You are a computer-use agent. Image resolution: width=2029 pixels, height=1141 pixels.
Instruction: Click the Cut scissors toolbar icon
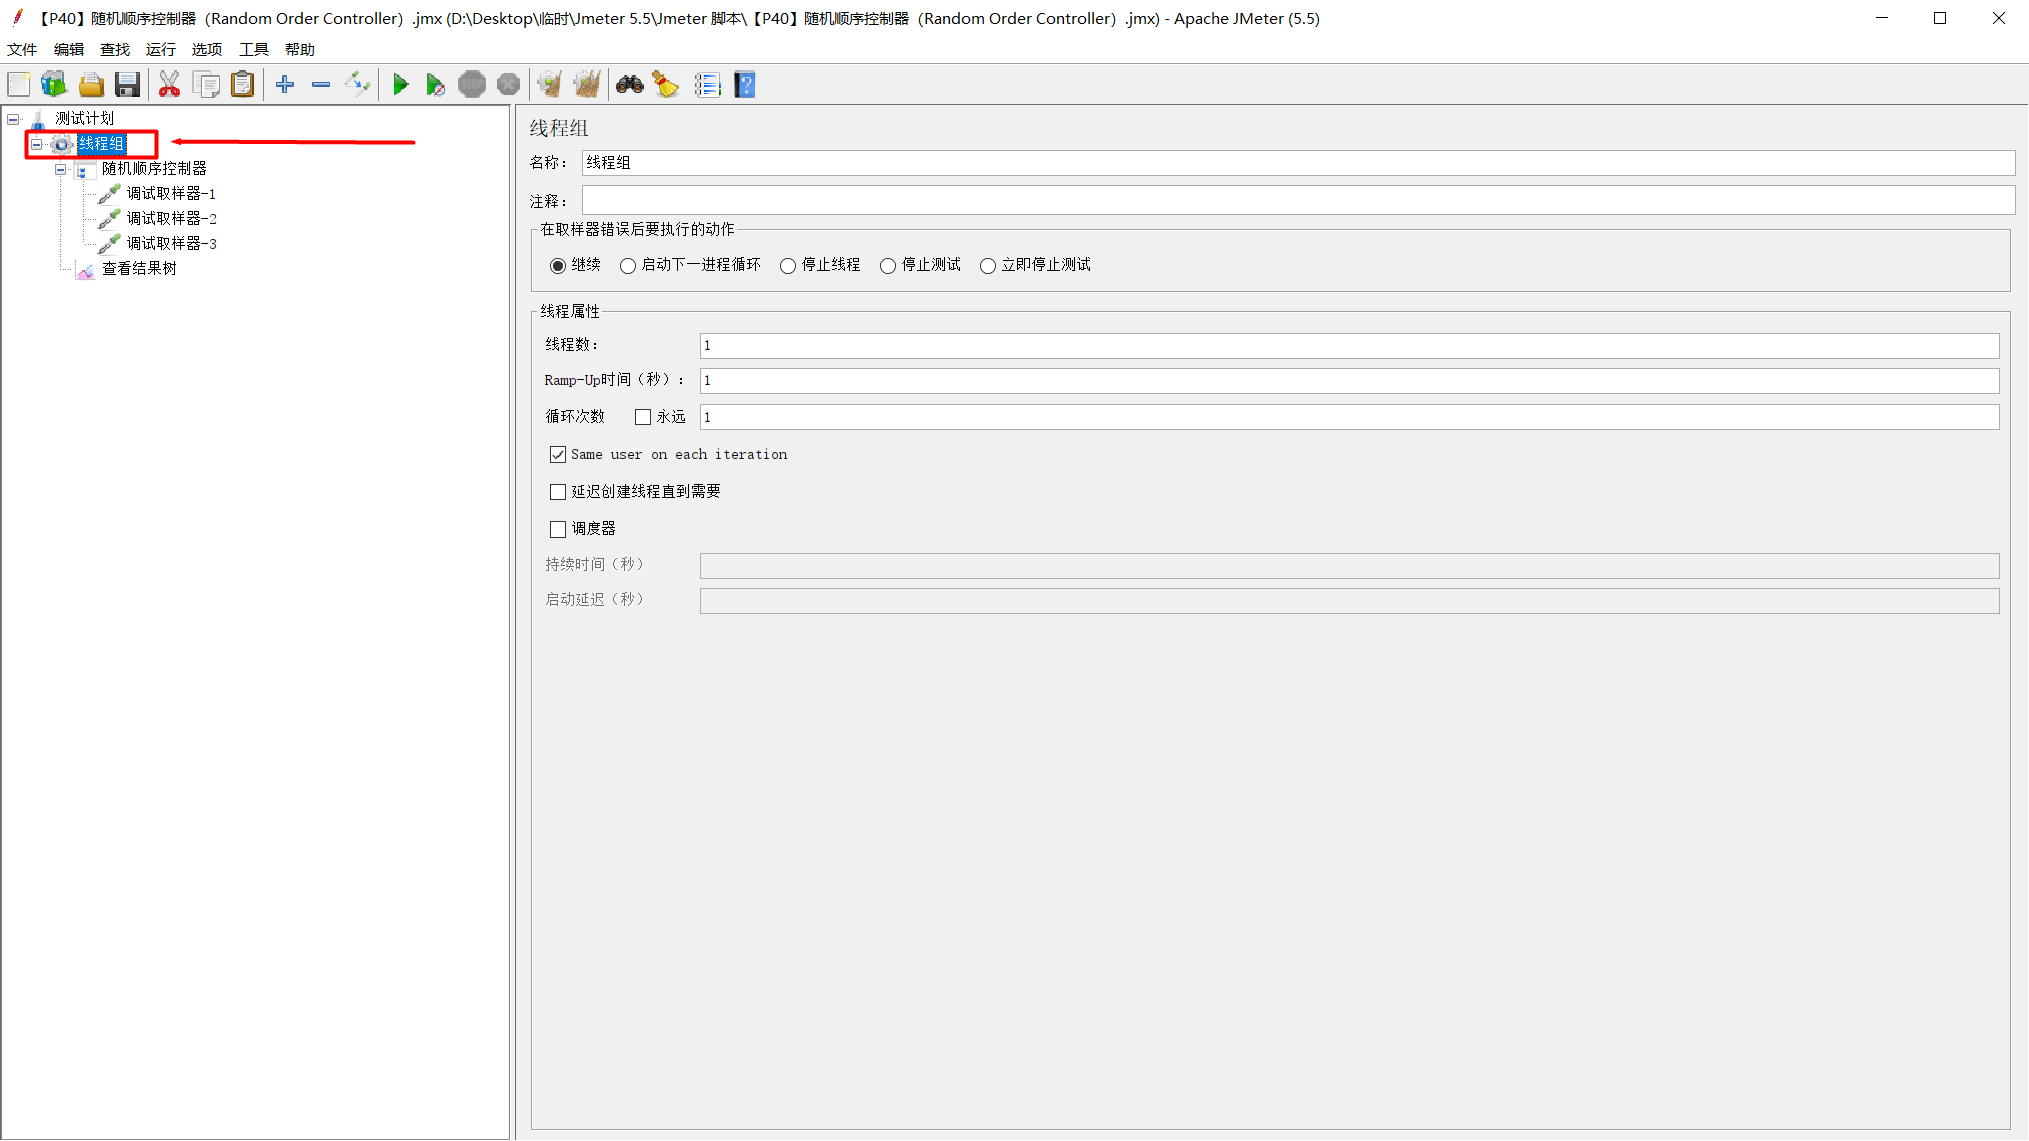tap(169, 85)
